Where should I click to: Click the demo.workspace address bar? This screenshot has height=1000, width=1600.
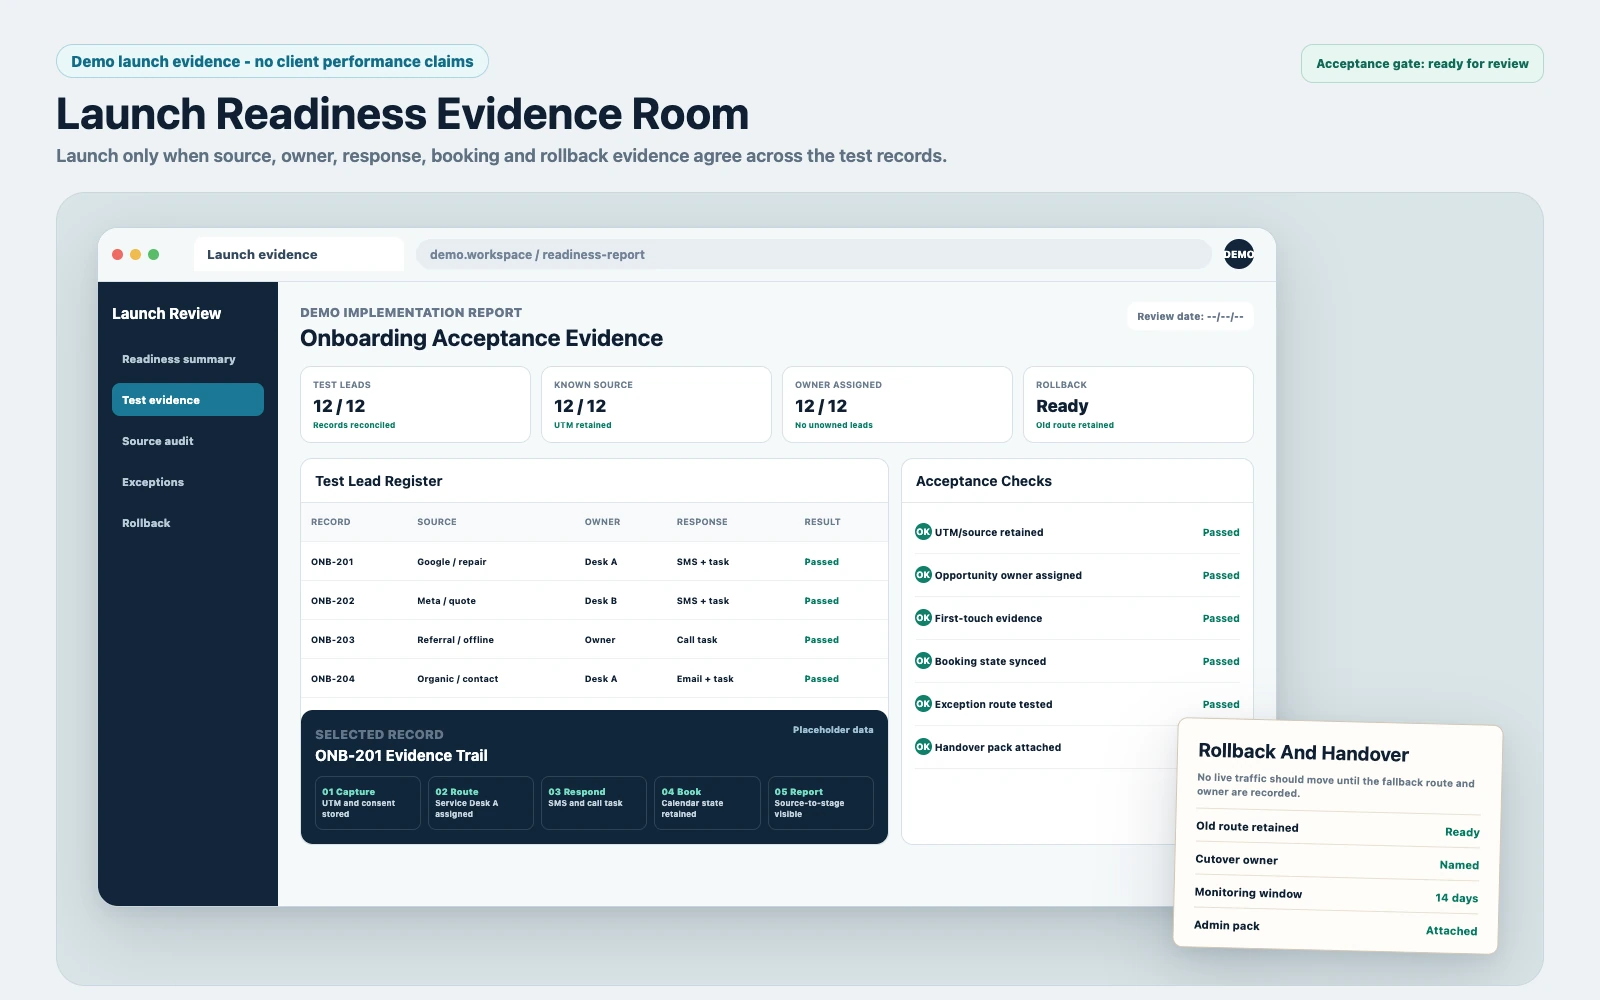click(813, 255)
